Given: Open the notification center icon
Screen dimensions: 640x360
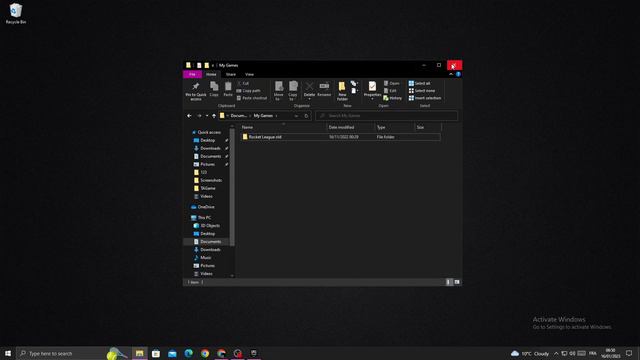Looking at the screenshot, I should [629, 353].
